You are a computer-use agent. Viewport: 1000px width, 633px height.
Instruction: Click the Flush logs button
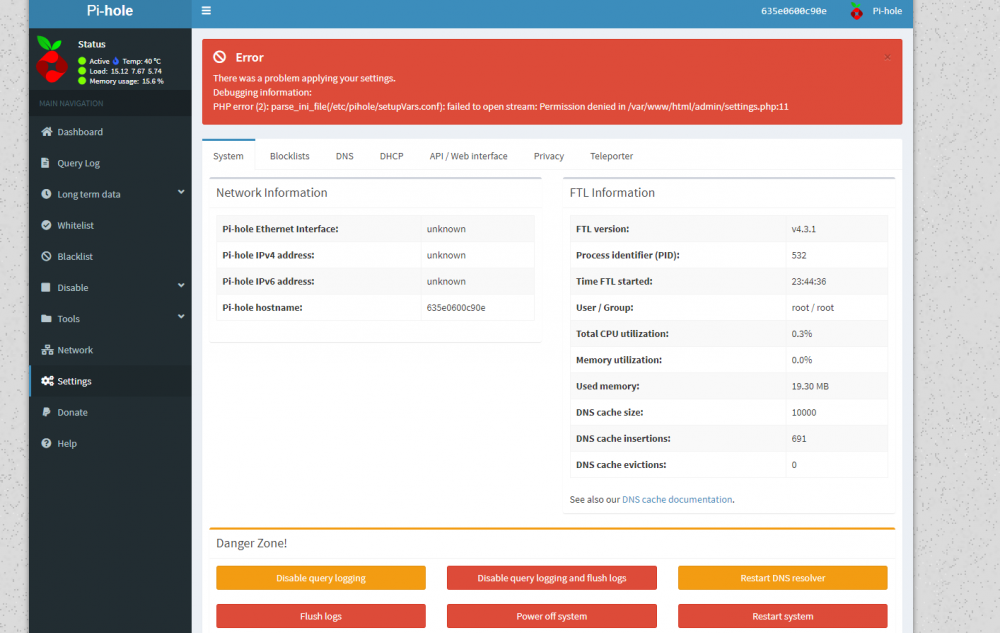click(321, 616)
